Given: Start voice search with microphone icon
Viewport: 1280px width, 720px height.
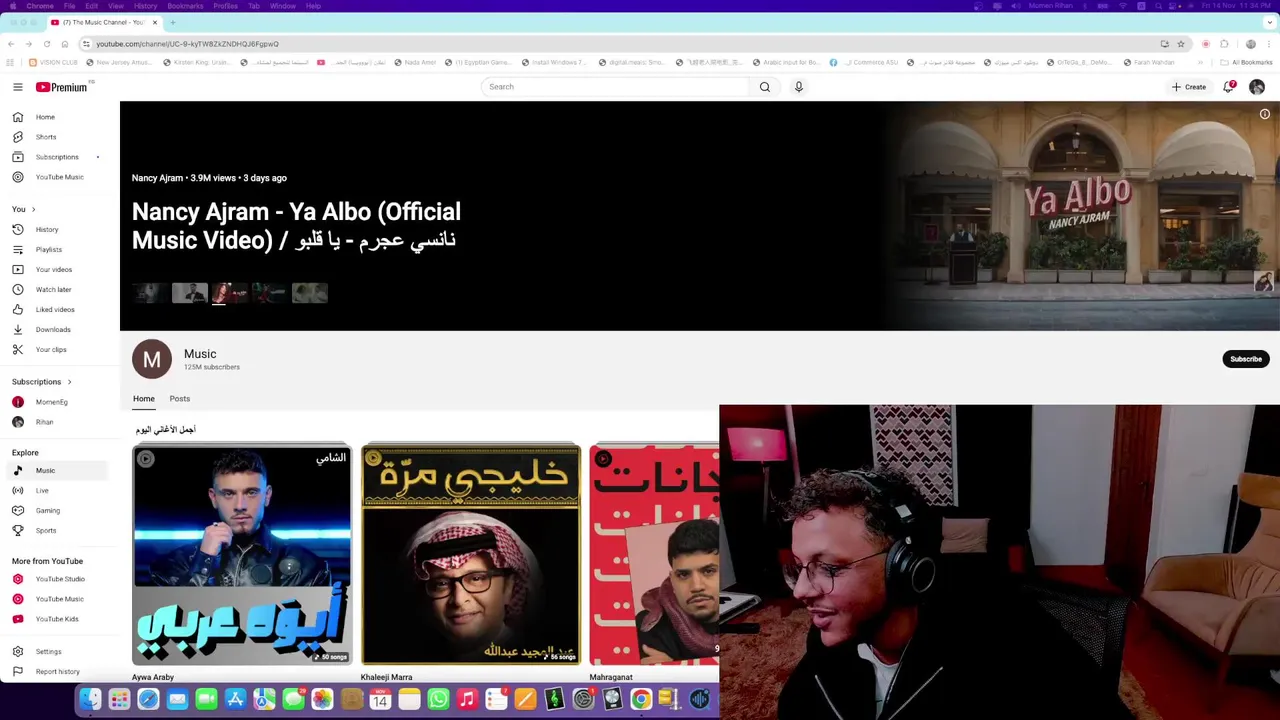Looking at the screenshot, I should (x=798, y=87).
